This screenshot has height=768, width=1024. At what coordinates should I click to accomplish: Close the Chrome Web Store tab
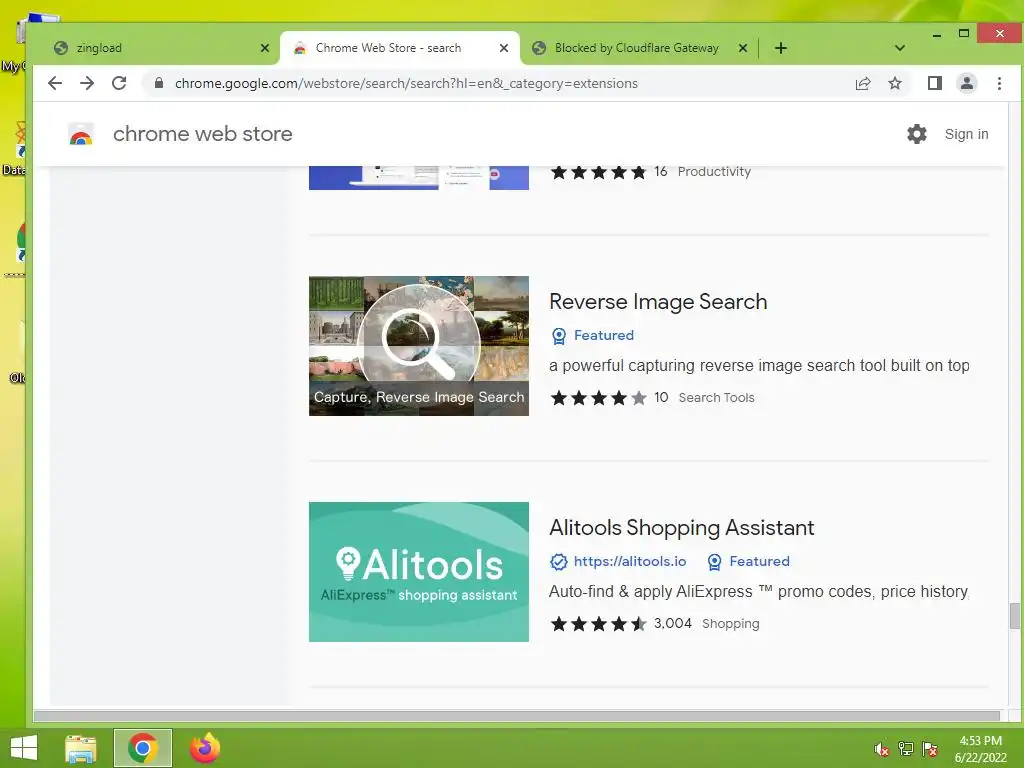coord(504,48)
